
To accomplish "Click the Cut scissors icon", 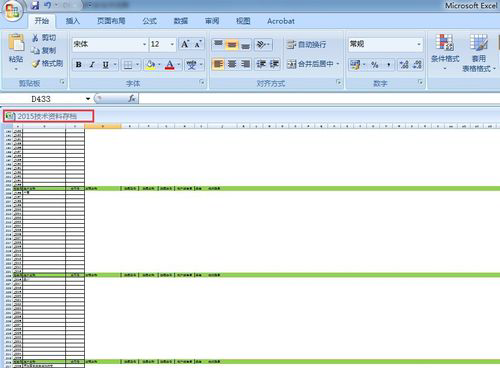I will tap(35, 38).
